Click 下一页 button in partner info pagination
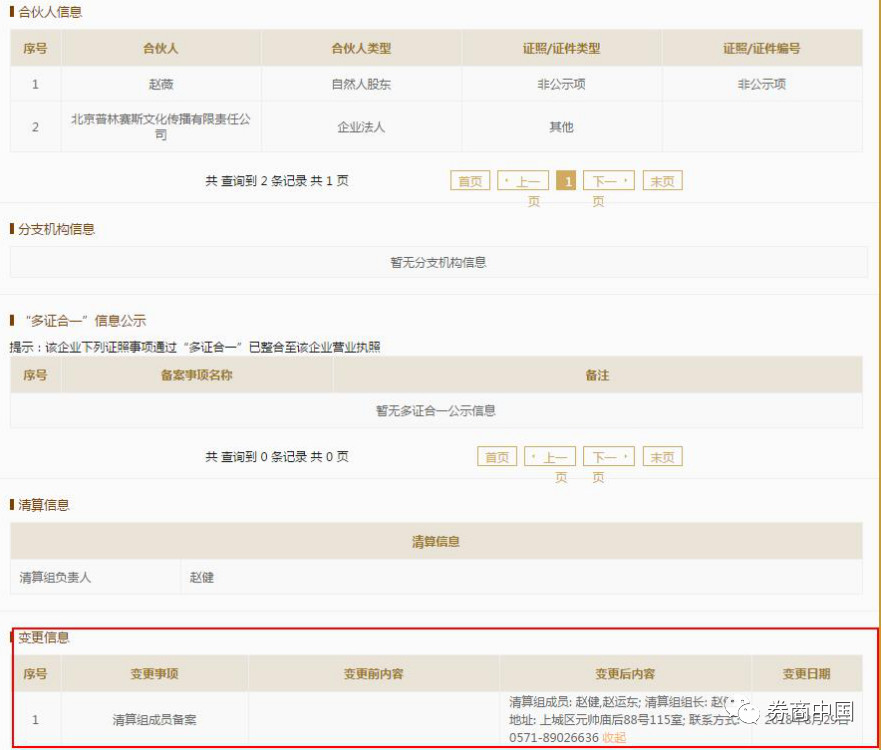 tap(609, 181)
